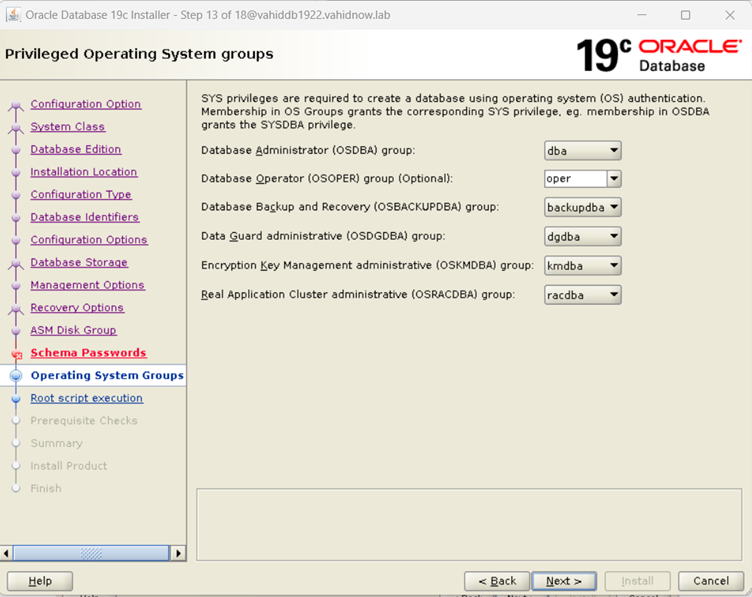Open the OSRACDBA racdba dropdown

coord(583,295)
